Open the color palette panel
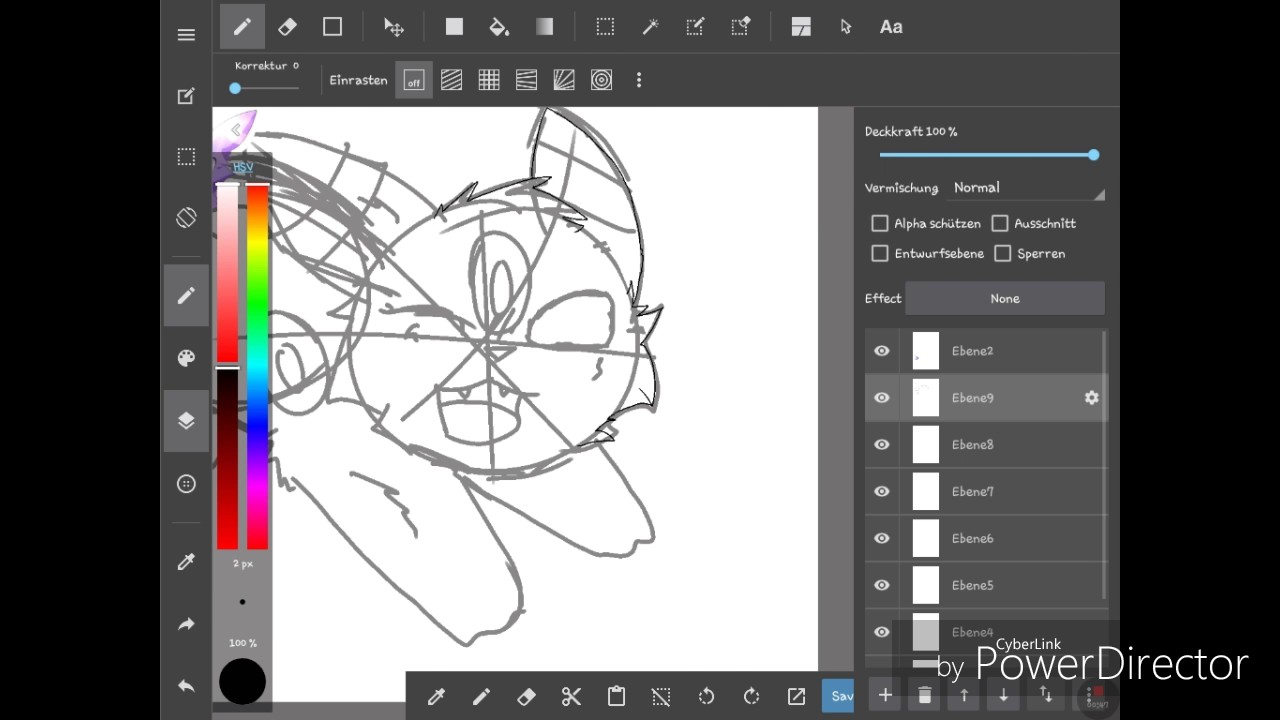Image resolution: width=1280 pixels, height=720 pixels. pyautogui.click(x=186, y=358)
